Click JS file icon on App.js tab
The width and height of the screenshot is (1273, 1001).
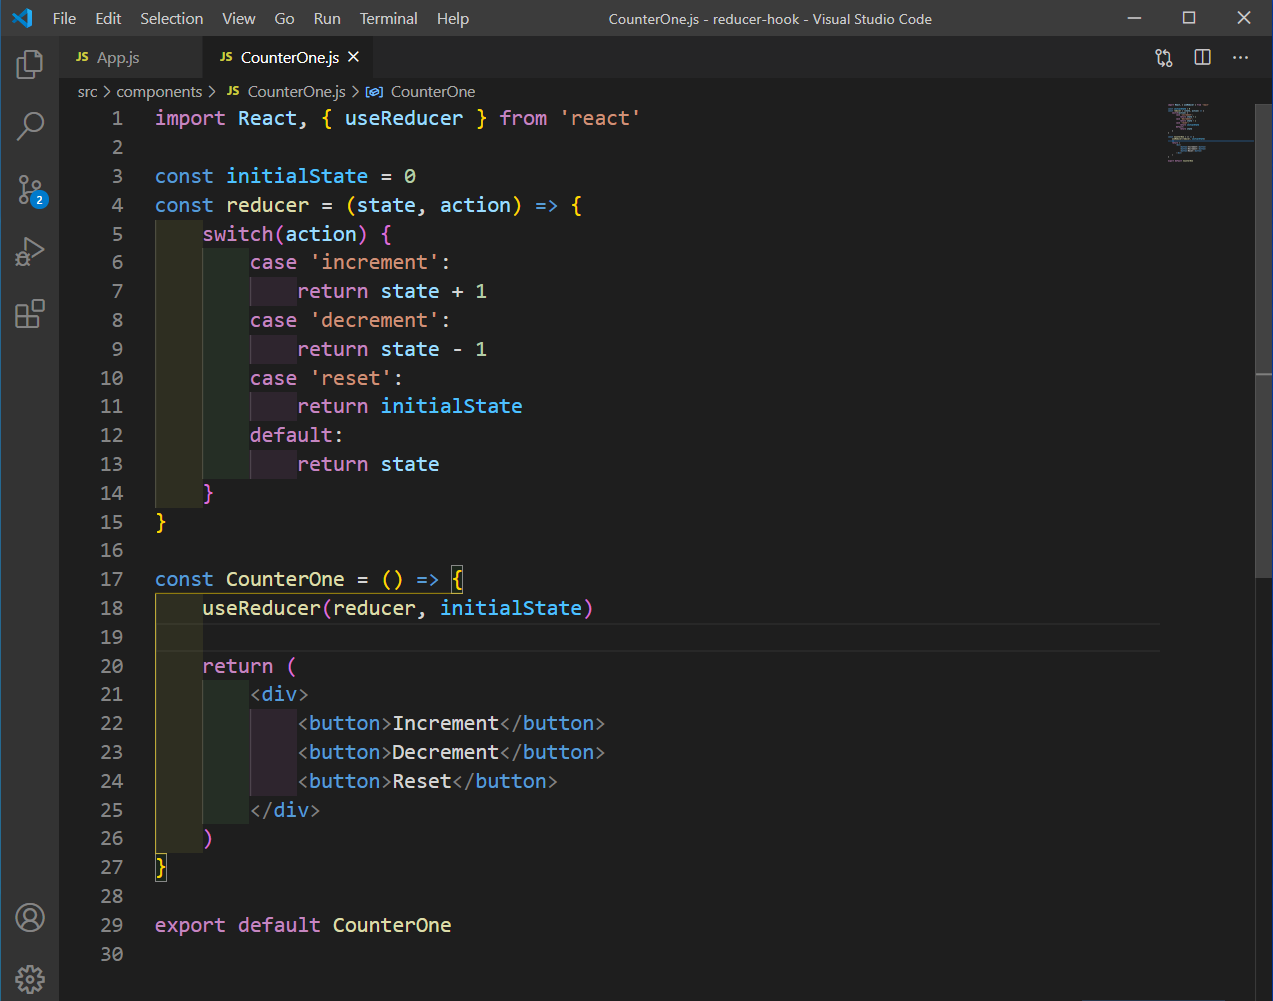[x=82, y=57]
